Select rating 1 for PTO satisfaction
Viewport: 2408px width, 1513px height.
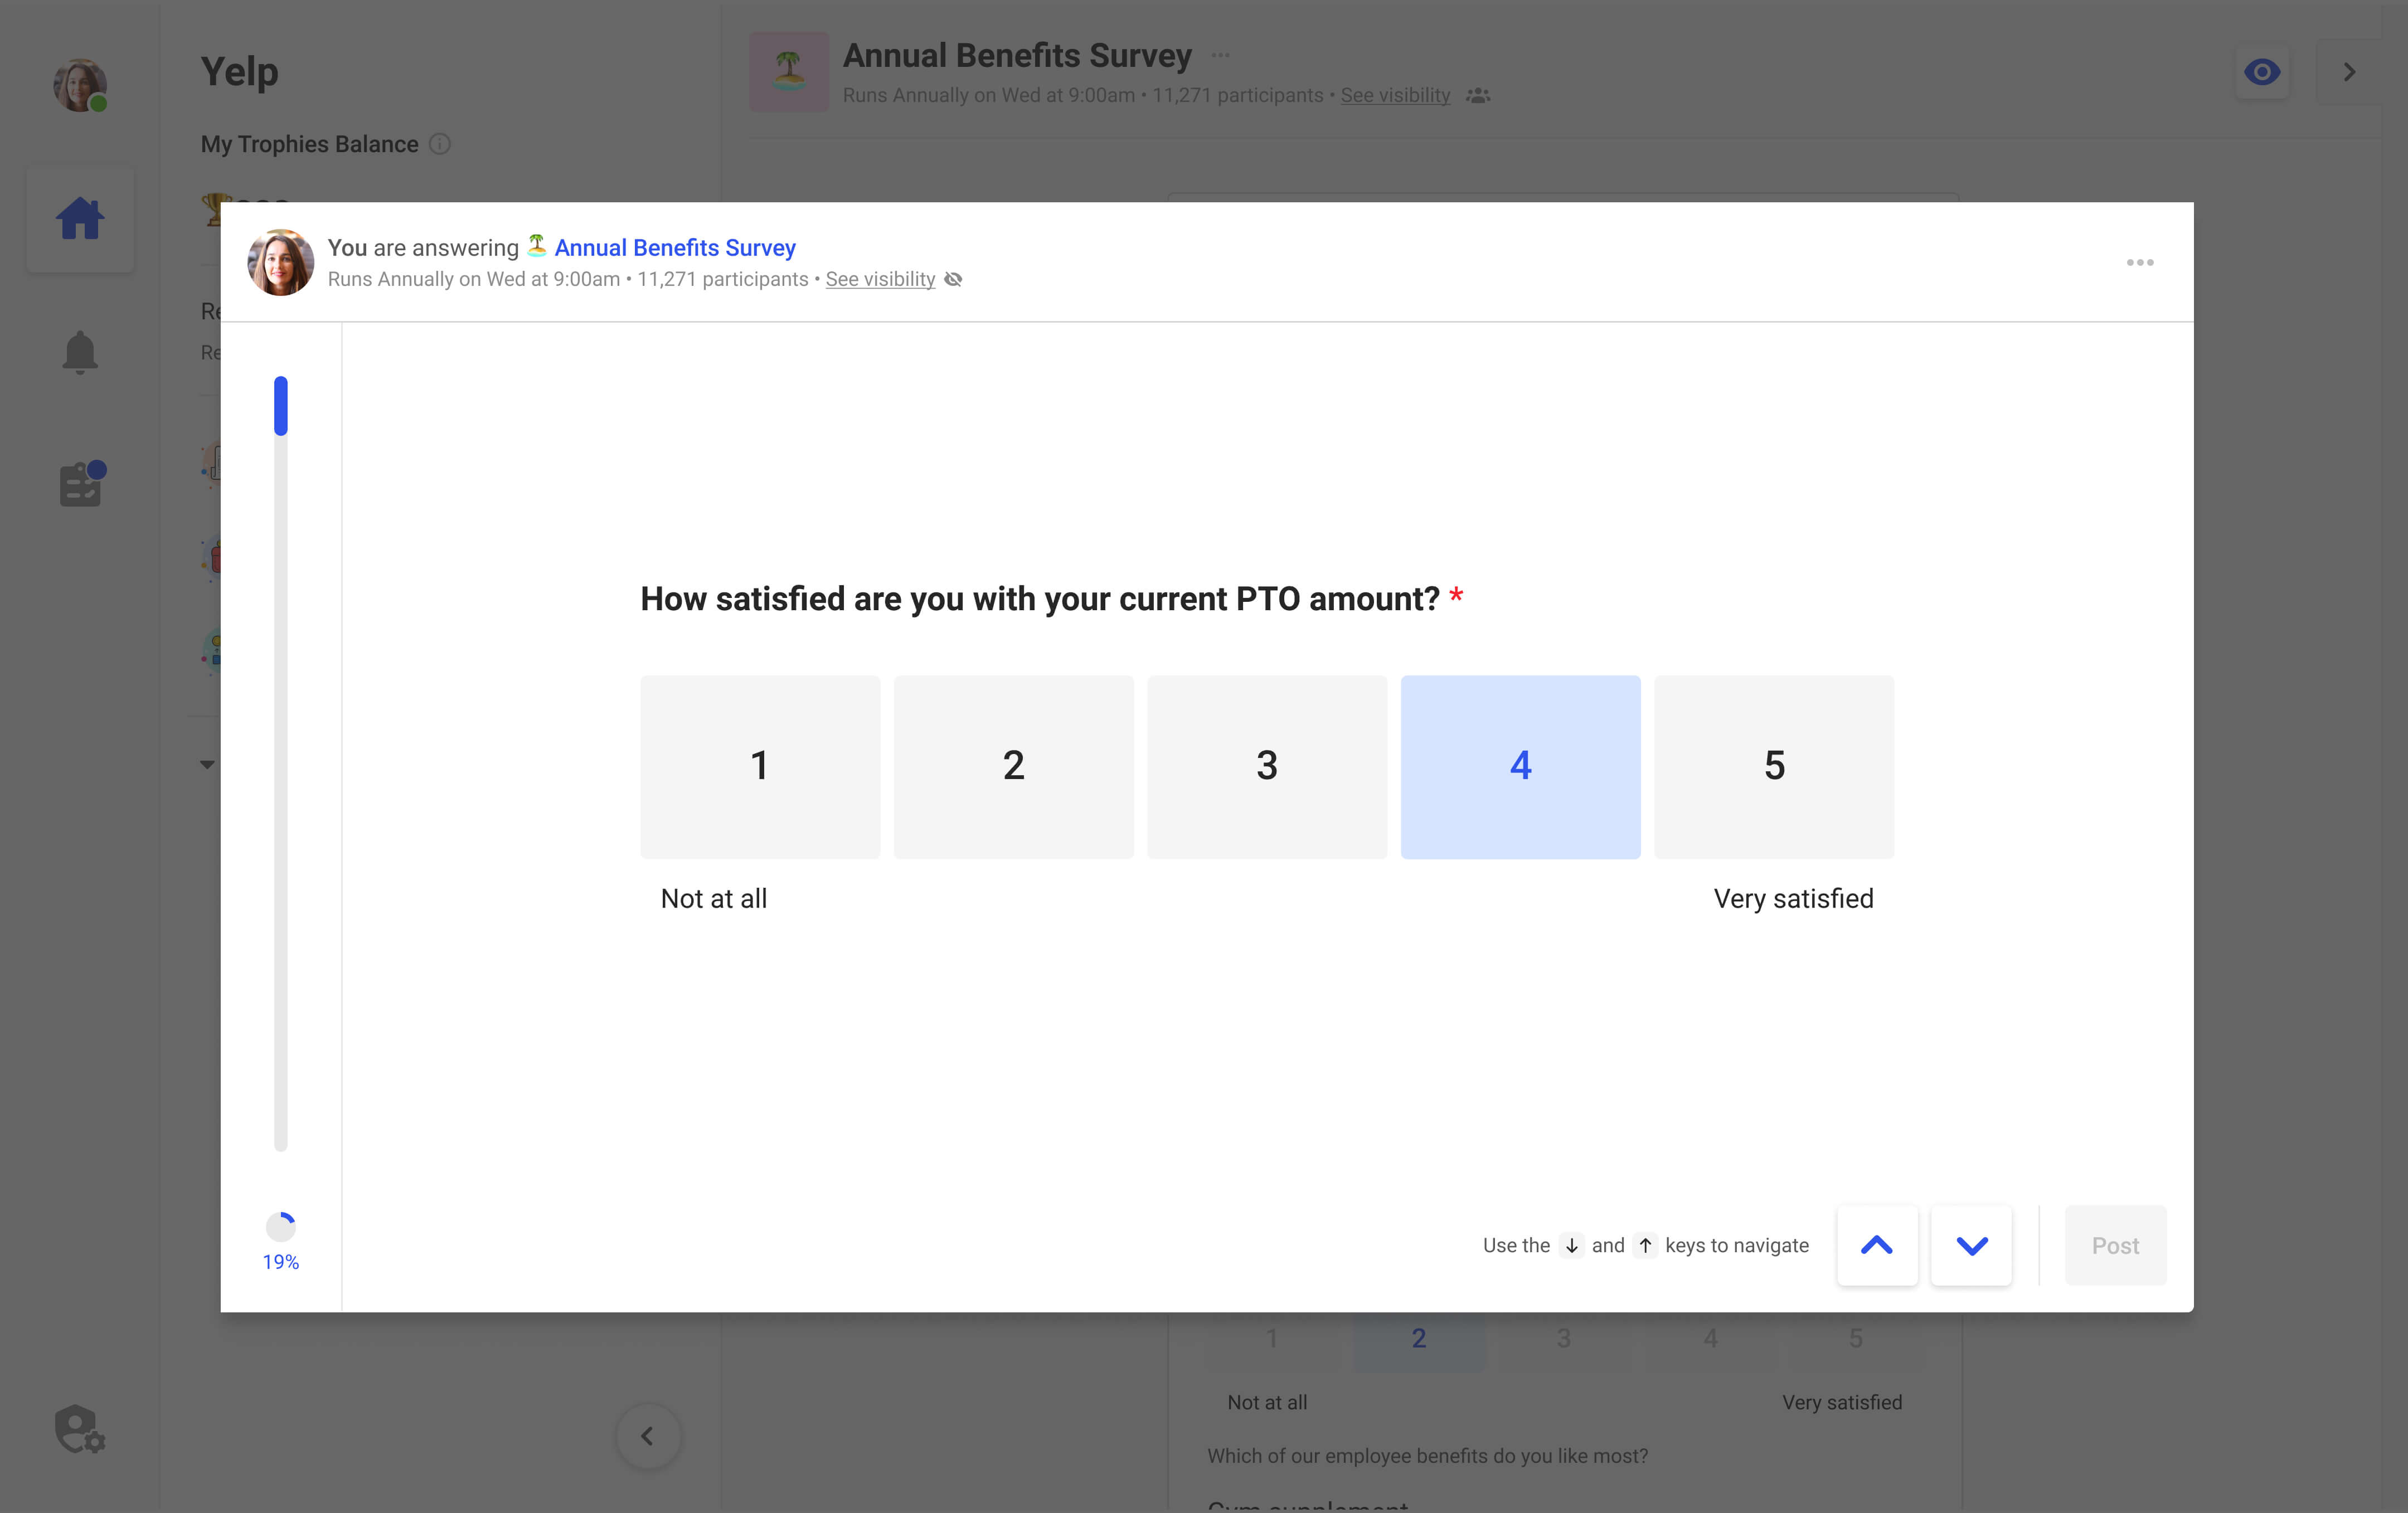760,766
